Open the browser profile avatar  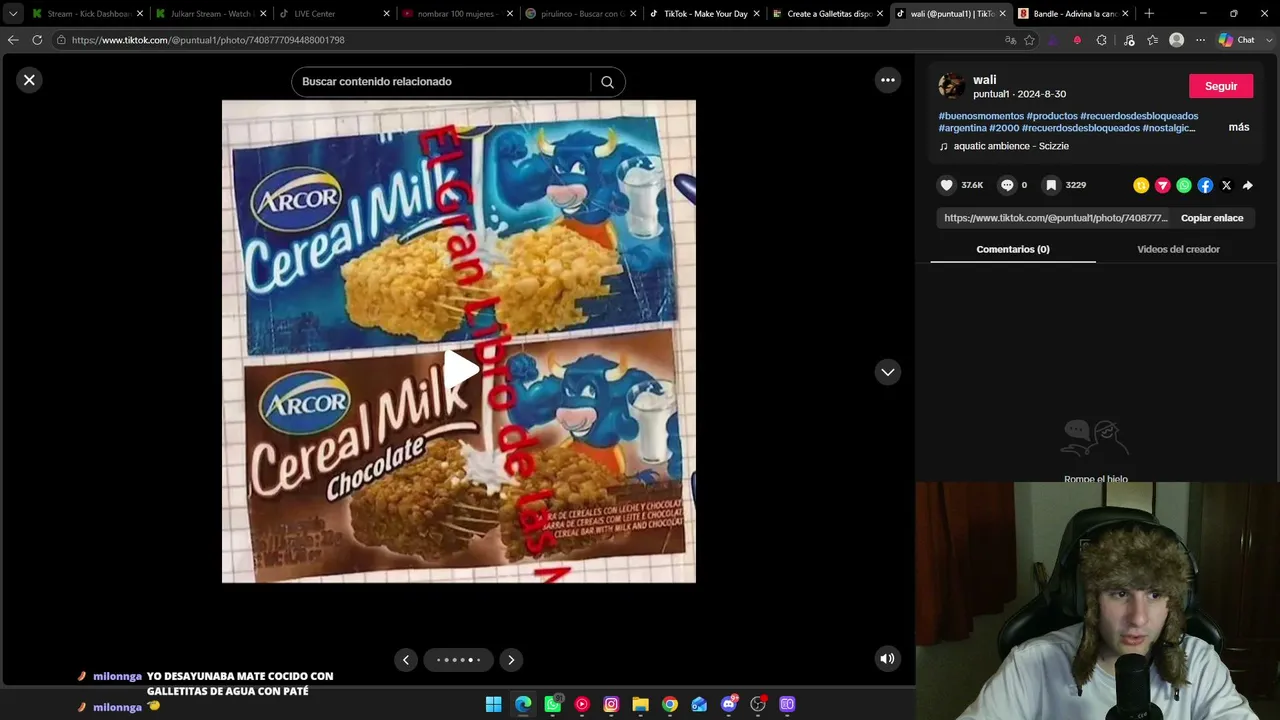1177,40
